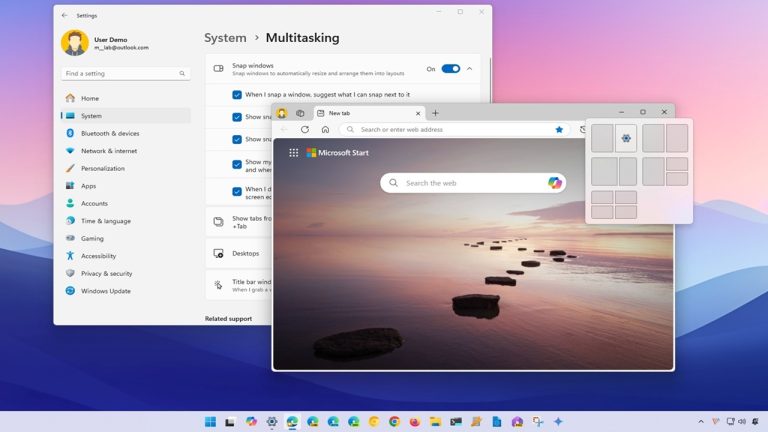Open the Settings gear in the taskbar

272,422
